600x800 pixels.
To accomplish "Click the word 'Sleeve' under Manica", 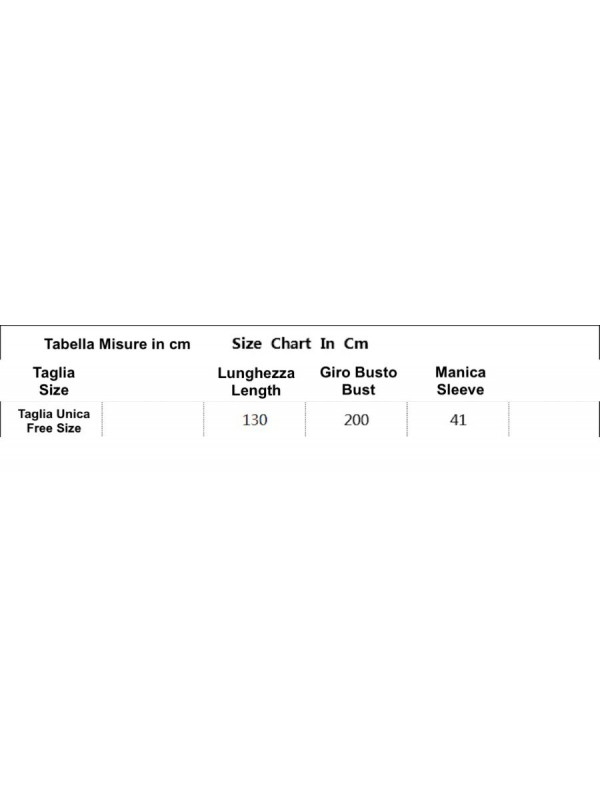I will pos(460,389).
